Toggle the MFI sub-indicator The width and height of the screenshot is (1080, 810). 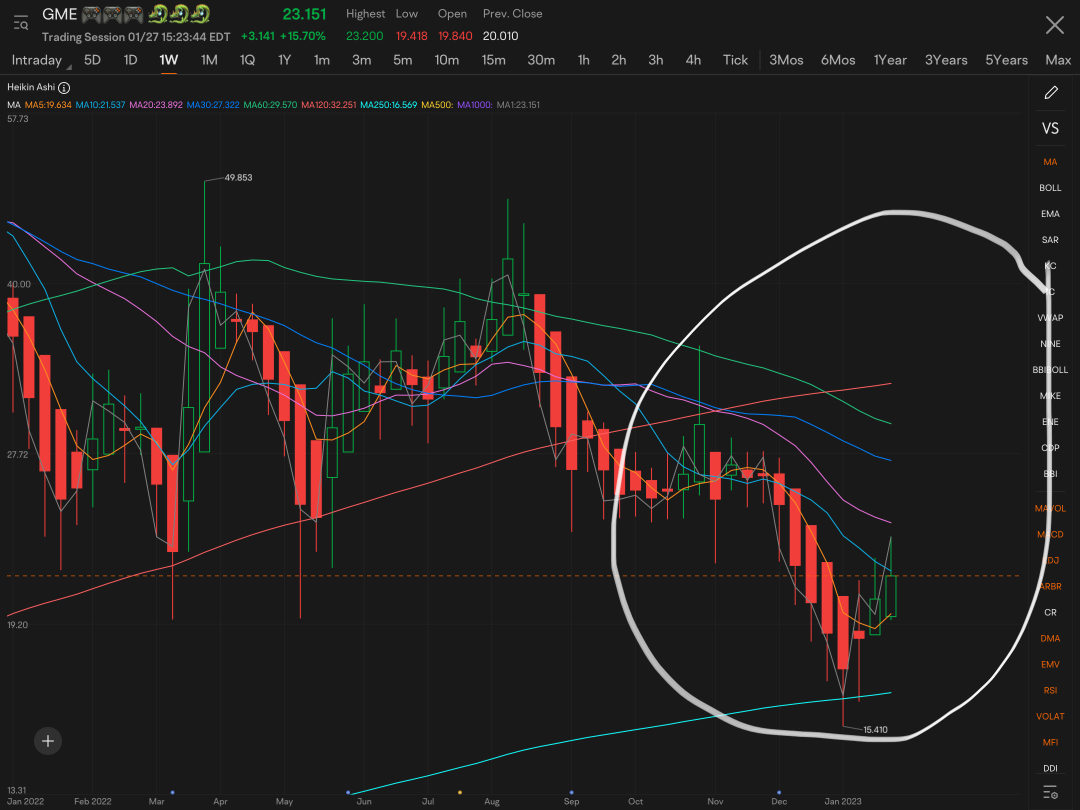point(1050,742)
